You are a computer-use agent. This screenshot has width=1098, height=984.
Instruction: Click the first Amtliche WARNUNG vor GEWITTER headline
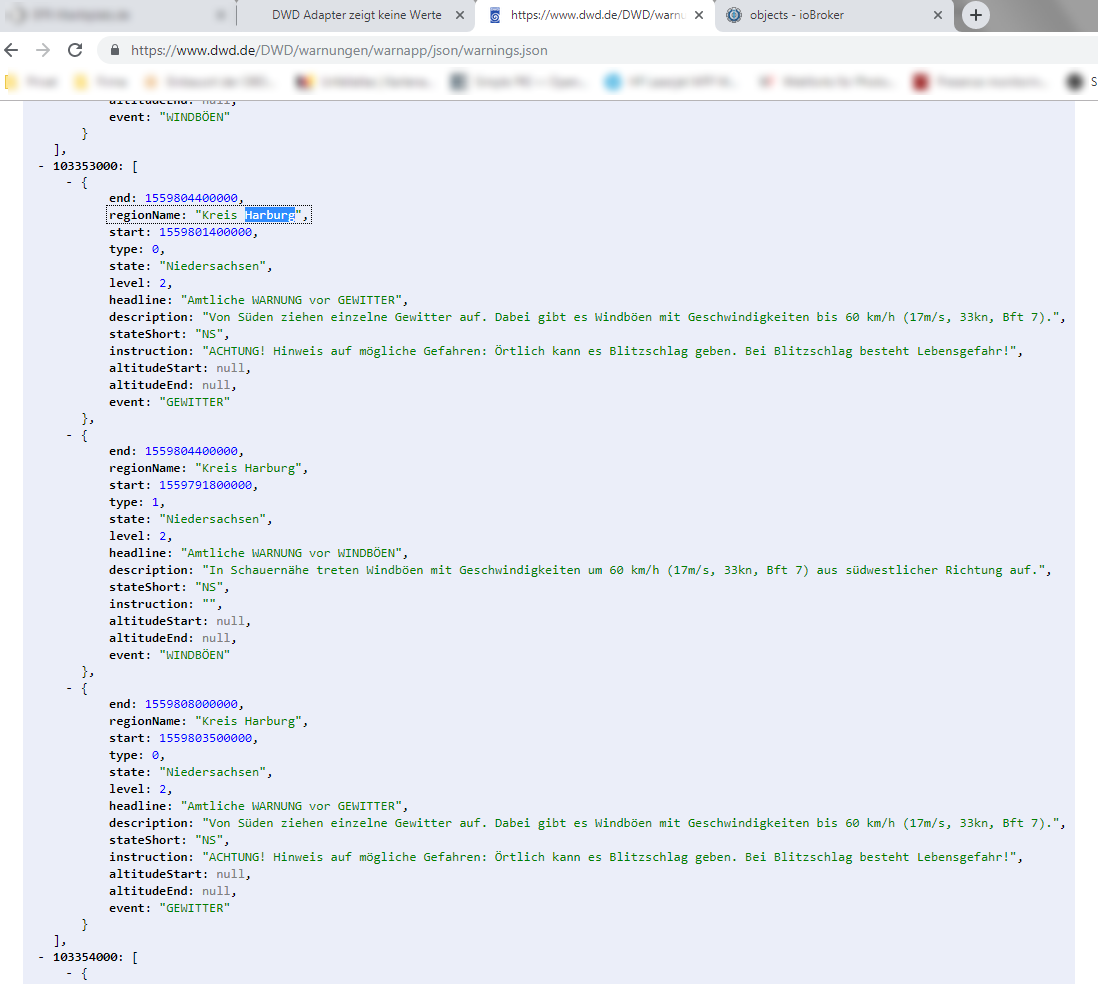[291, 300]
